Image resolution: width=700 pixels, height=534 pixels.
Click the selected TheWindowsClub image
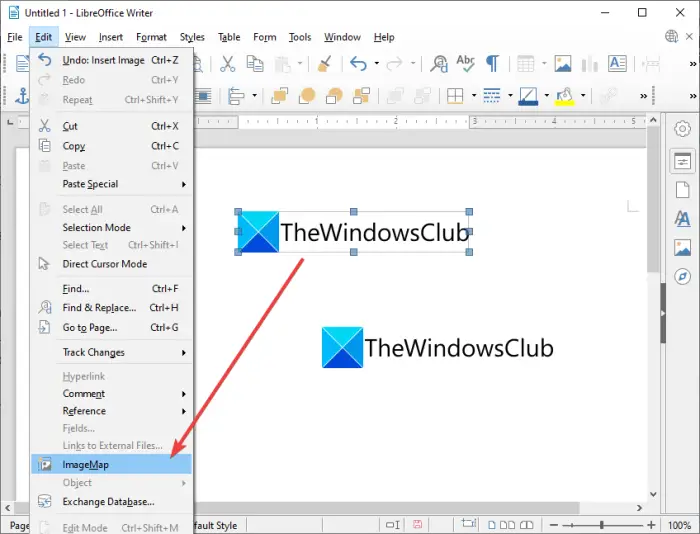[353, 232]
